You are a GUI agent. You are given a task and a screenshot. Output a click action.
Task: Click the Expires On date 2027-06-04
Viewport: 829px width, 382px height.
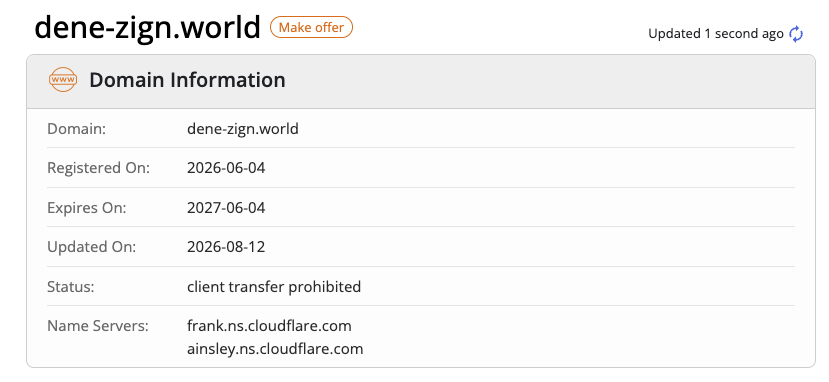(226, 208)
